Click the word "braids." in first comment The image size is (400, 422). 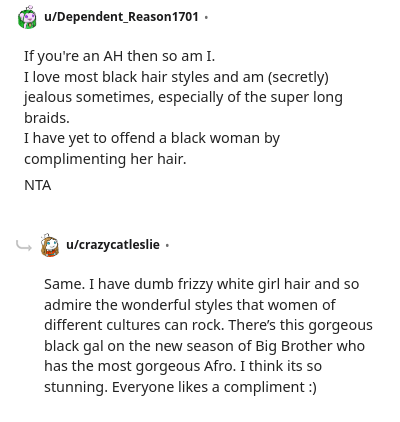click(x=47, y=118)
